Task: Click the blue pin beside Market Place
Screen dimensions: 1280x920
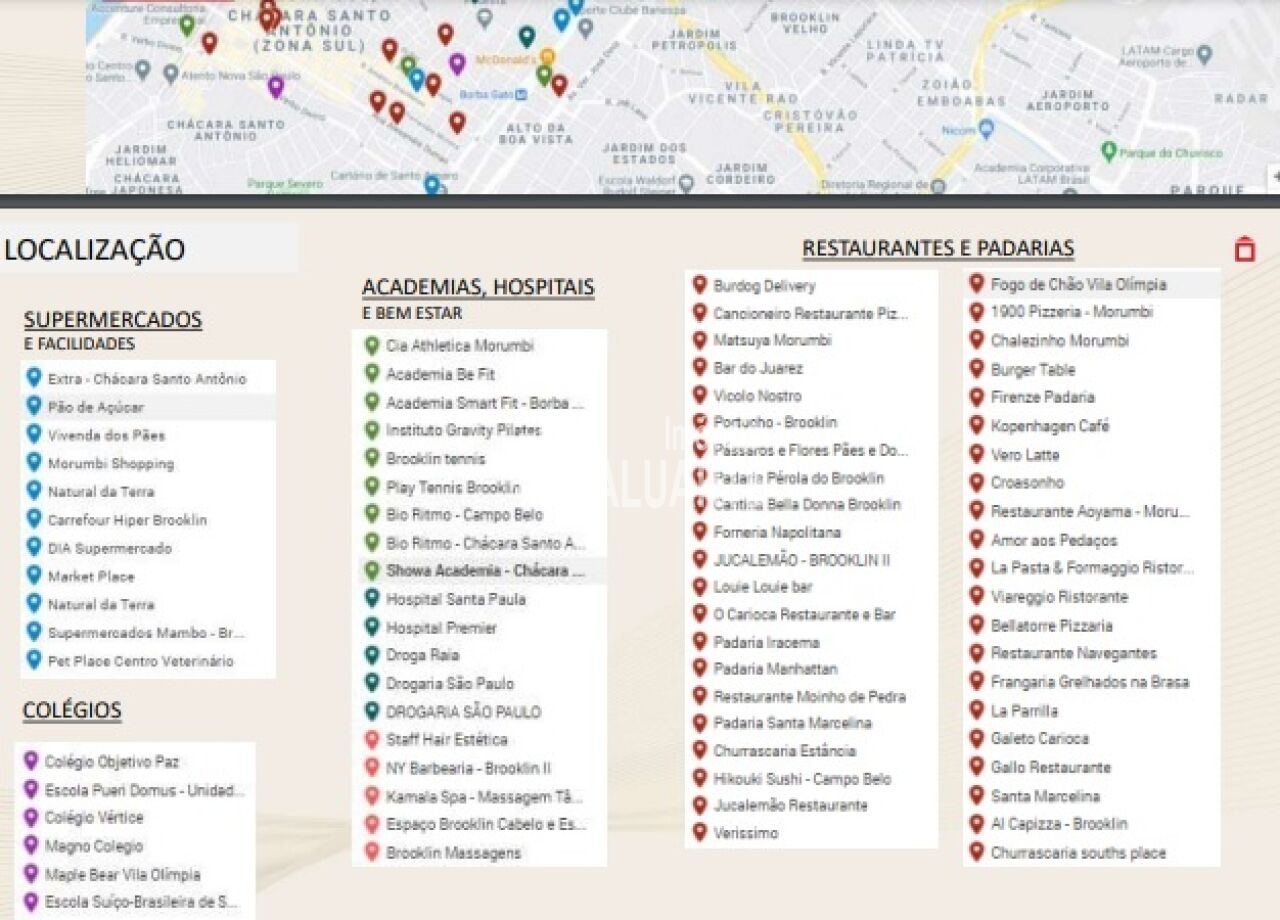Action: (34, 576)
